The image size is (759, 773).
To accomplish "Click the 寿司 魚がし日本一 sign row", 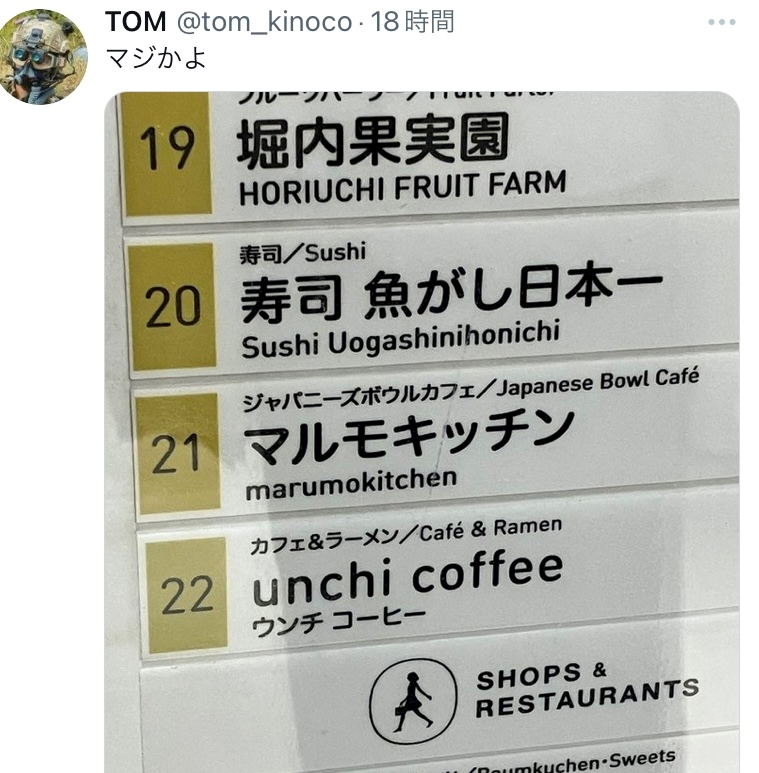I will pyautogui.click(x=436, y=300).
